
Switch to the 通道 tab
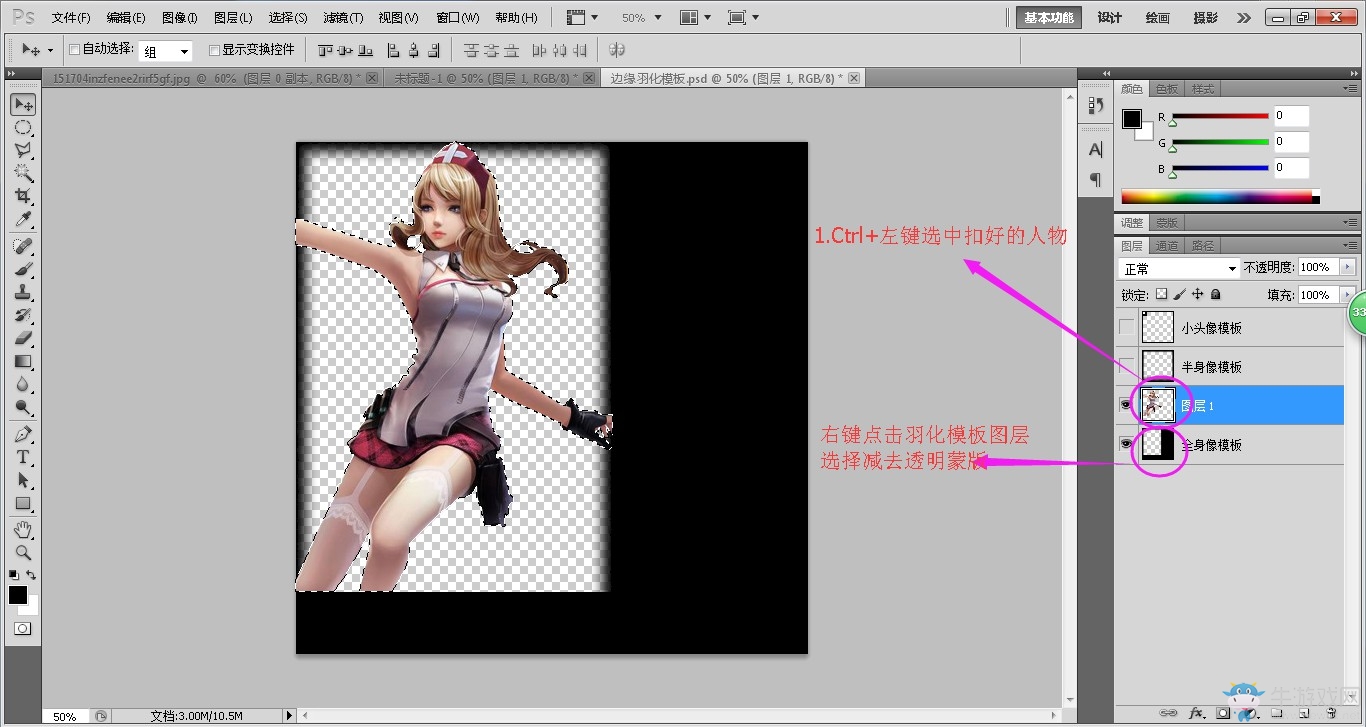[x=1167, y=245]
